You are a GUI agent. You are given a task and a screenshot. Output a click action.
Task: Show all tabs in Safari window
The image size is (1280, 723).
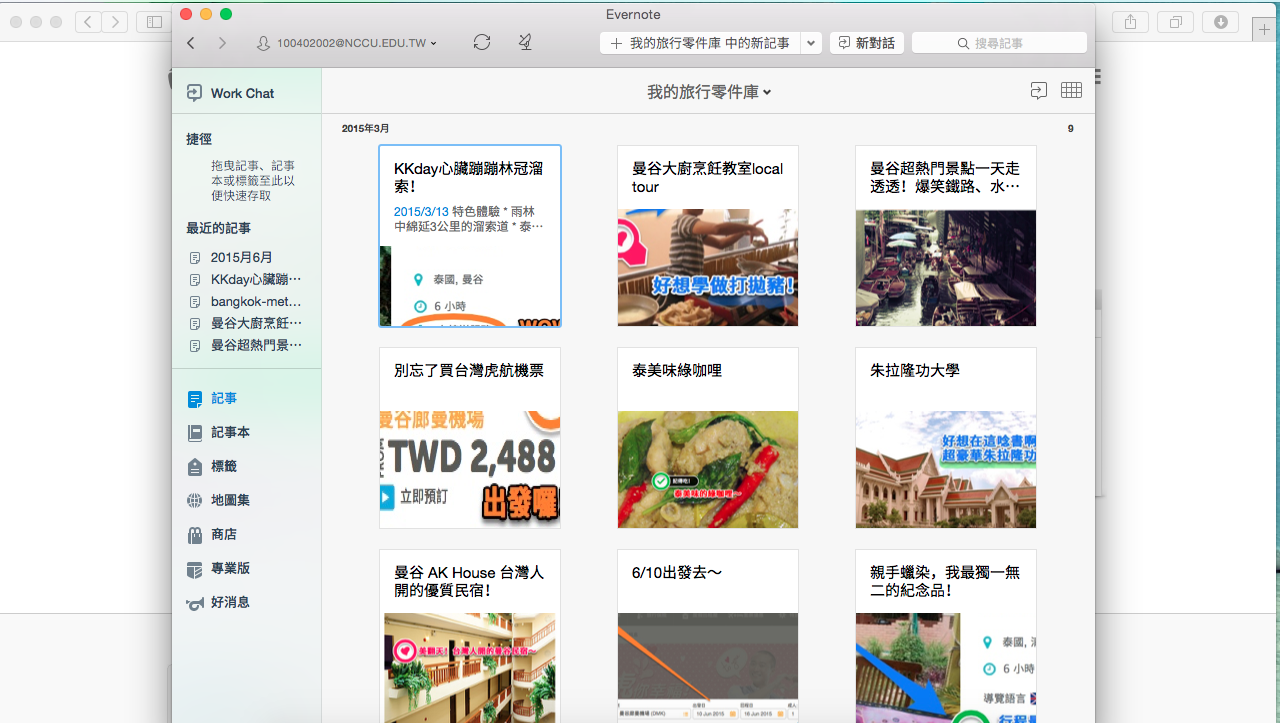coord(1176,21)
